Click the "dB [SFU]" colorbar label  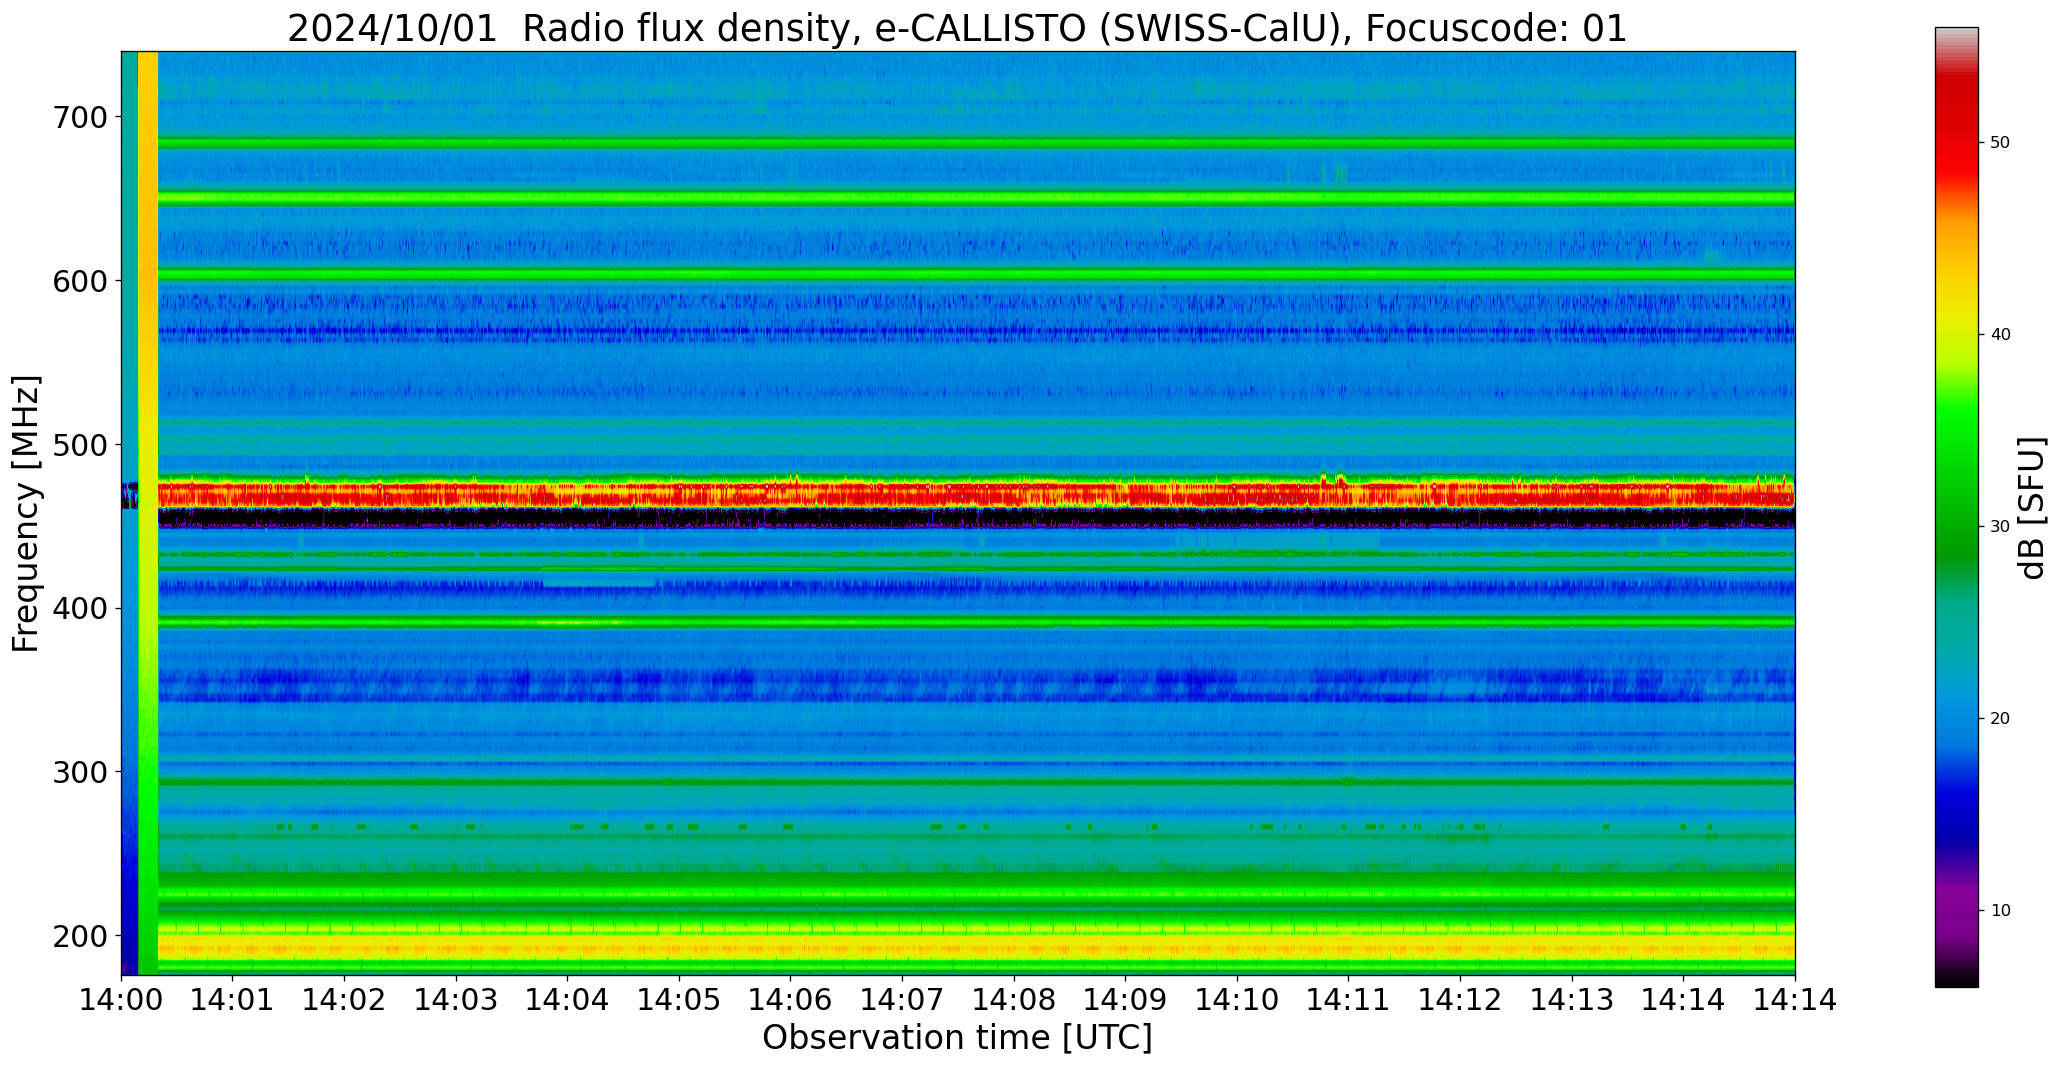click(x=2031, y=507)
